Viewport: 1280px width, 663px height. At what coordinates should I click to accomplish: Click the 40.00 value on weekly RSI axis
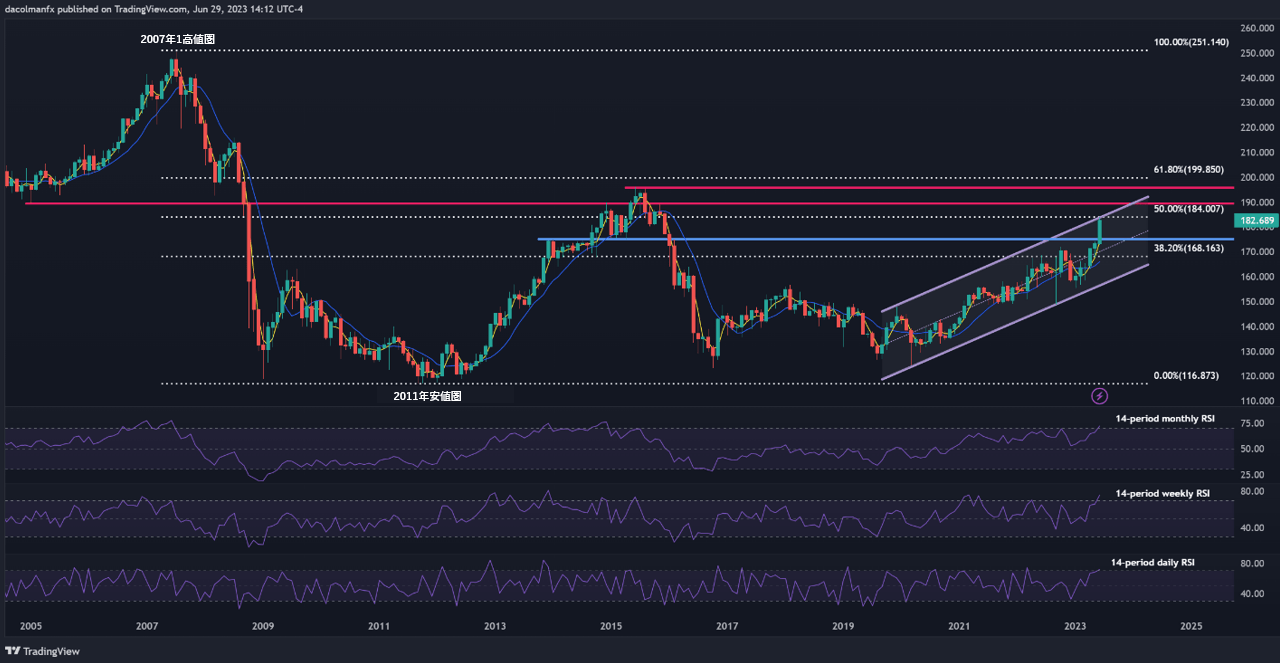pos(1253,528)
